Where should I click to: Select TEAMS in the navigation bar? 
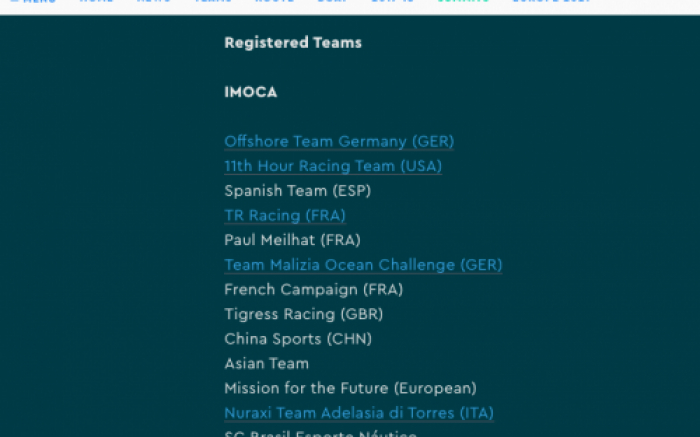point(213,1)
